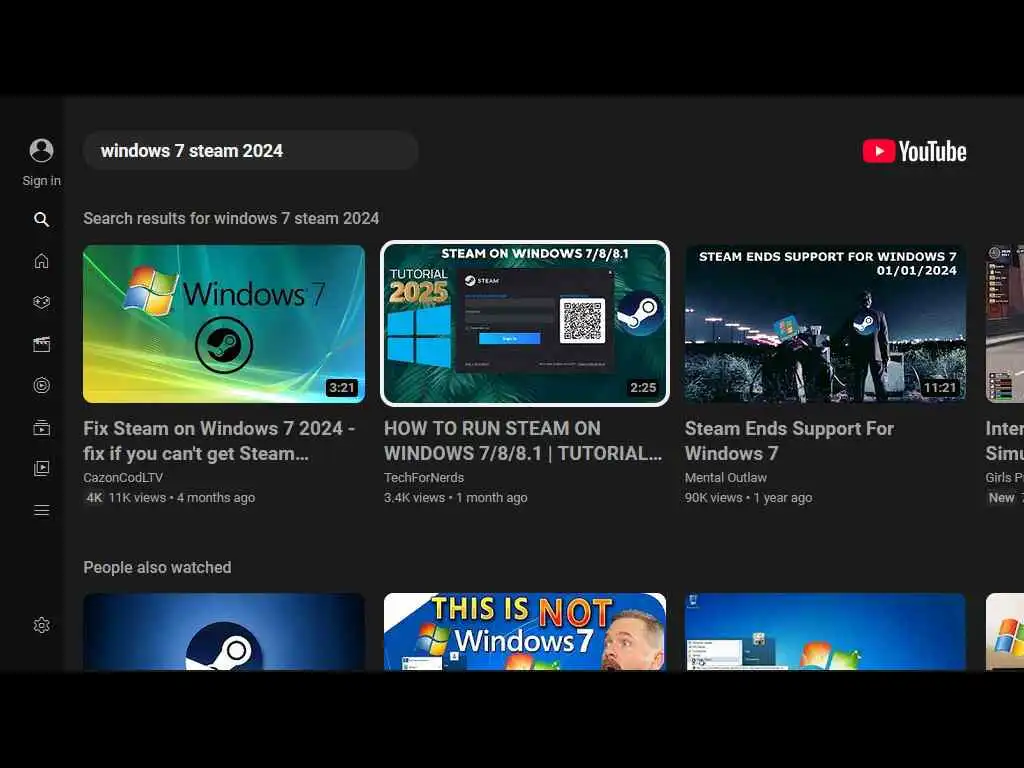Screen dimensions: 1024x768
Task: Open Settings gear icon in sidebar
Action: click(x=41, y=625)
